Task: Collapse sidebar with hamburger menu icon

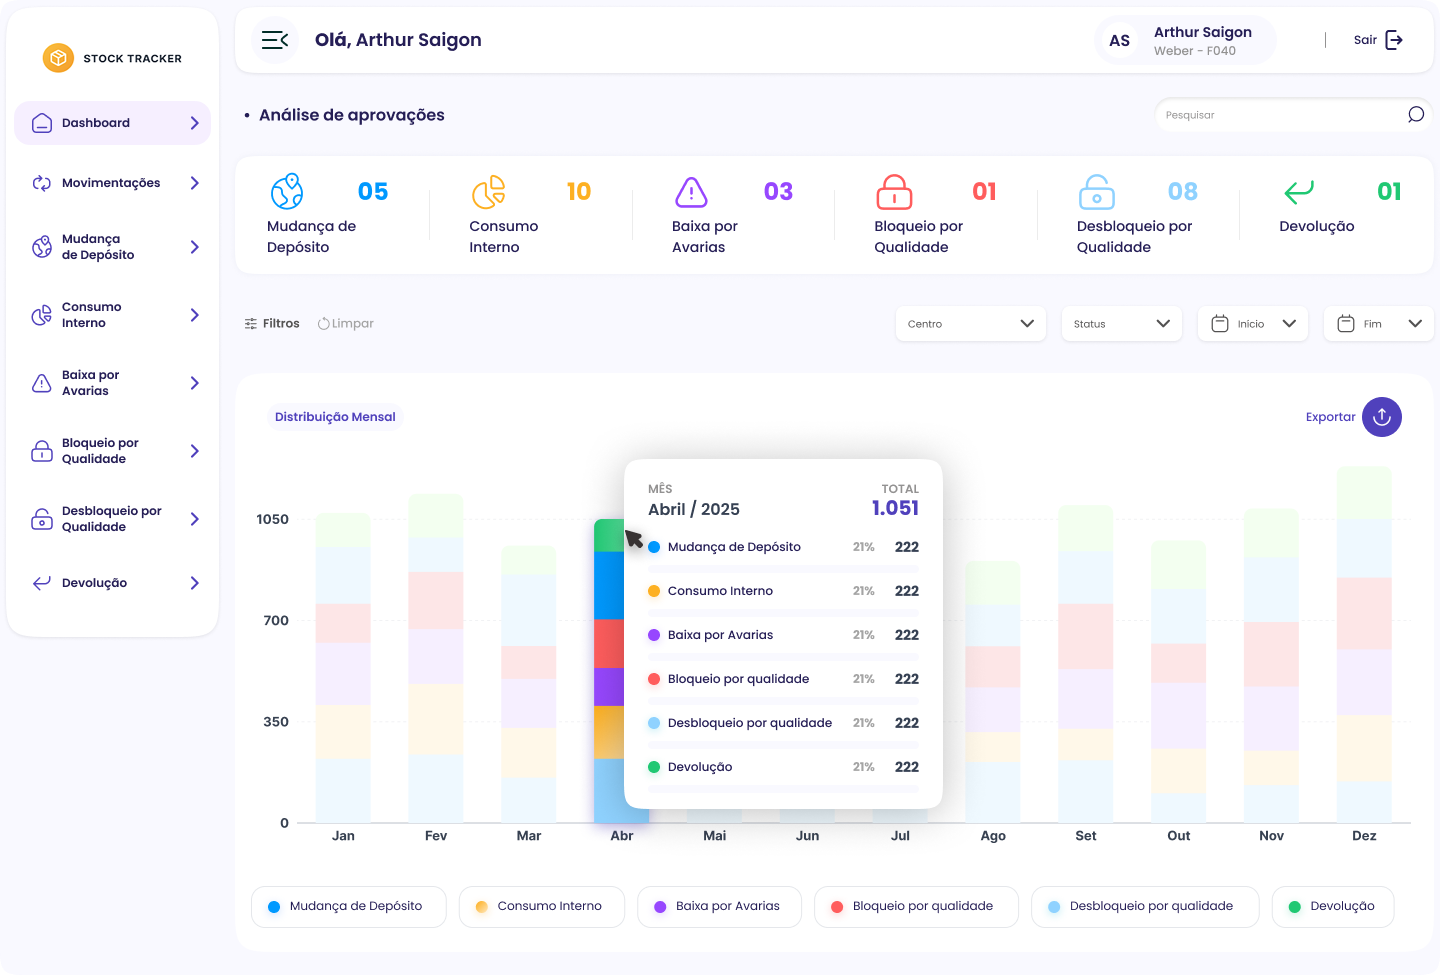Action: coord(275,40)
